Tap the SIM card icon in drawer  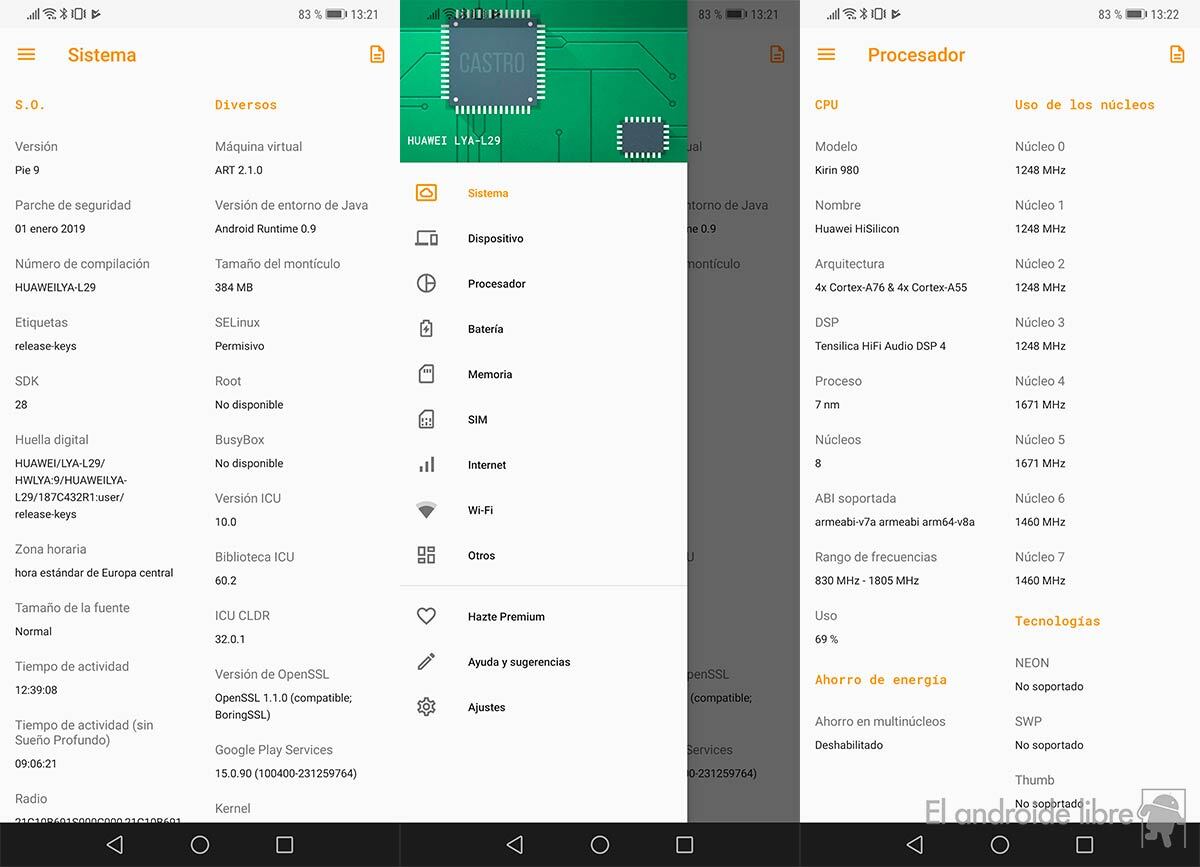[426, 420]
